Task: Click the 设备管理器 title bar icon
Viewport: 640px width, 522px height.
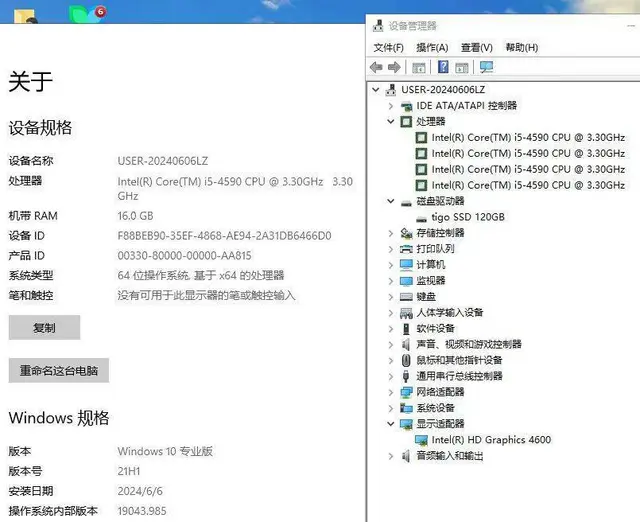Action: [x=378, y=26]
